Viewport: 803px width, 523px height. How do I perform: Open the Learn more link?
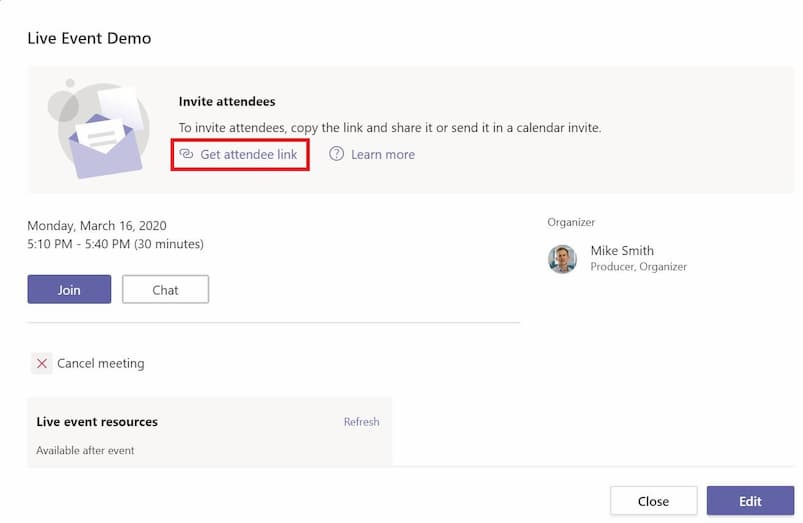coord(383,154)
